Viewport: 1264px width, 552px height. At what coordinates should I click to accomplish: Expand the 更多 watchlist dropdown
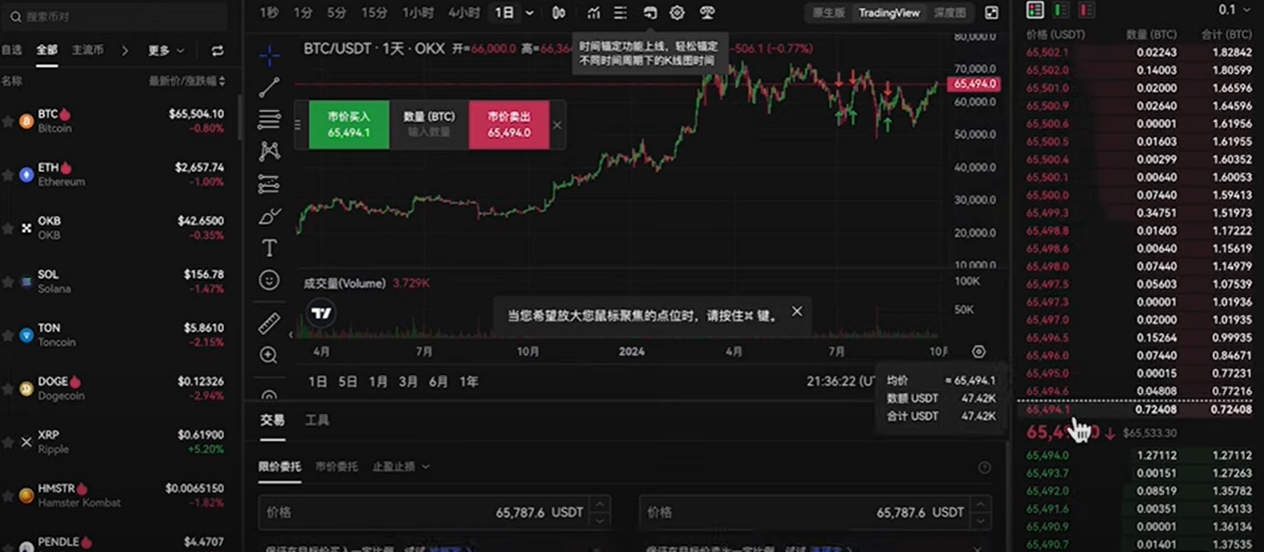pyautogui.click(x=166, y=50)
